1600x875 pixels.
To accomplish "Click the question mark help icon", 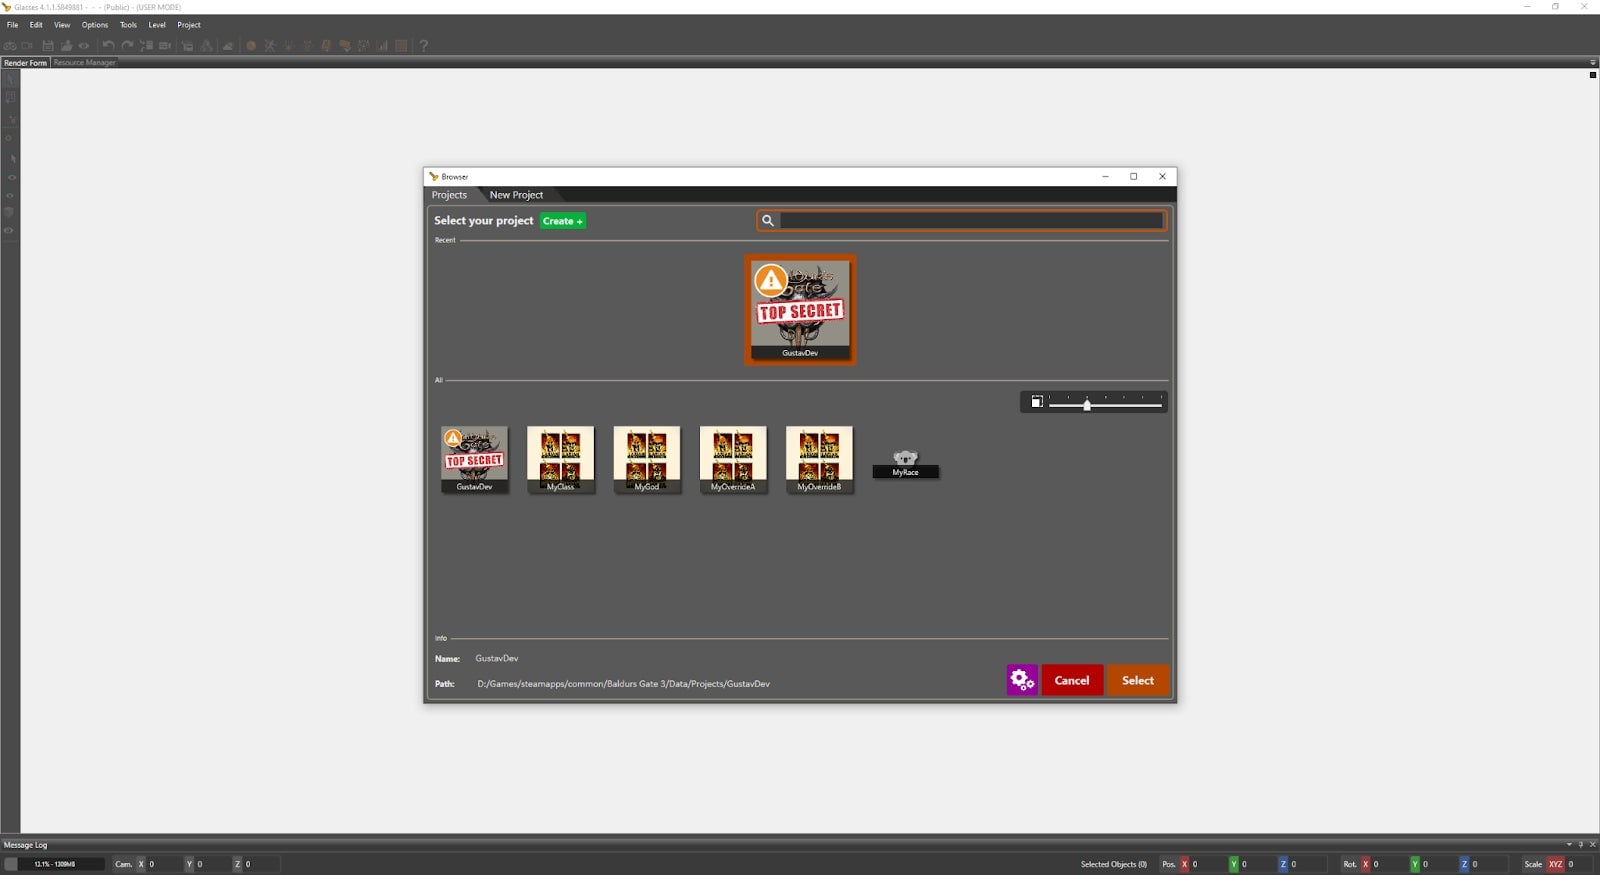I will pyautogui.click(x=424, y=46).
